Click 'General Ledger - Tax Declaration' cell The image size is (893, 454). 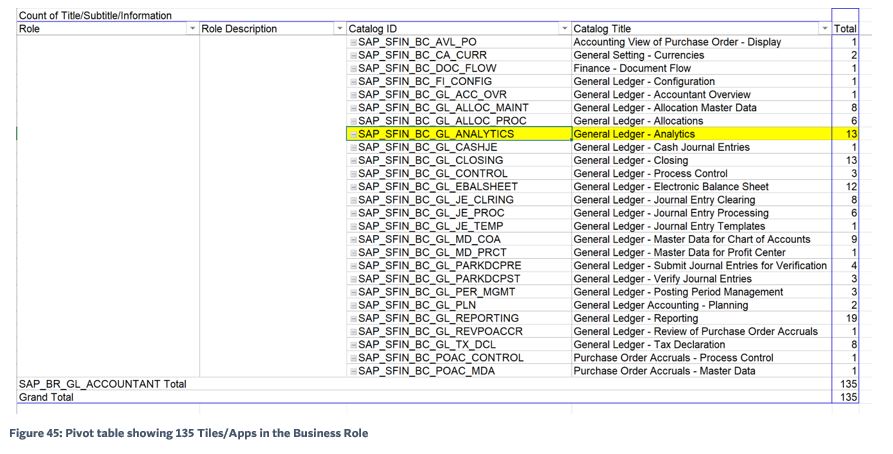coord(702,345)
